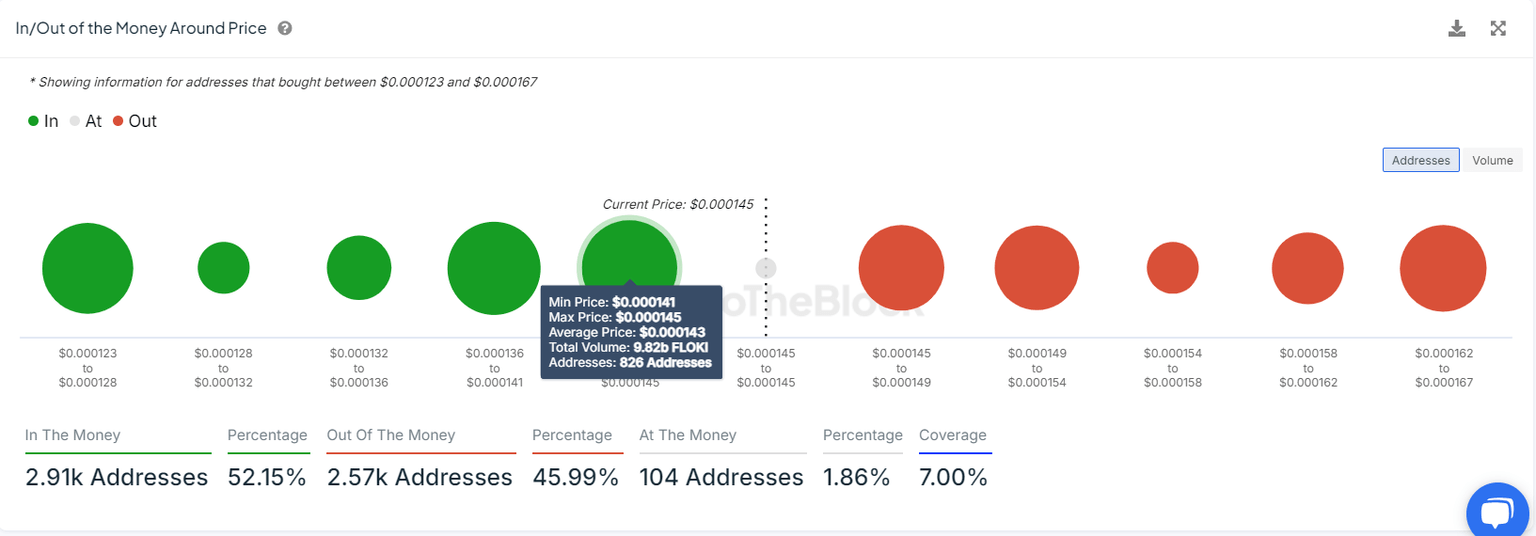Download the chart data
Image resolution: width=1536 pixels, height=536 pixels.
click(x=1457, y=28)
